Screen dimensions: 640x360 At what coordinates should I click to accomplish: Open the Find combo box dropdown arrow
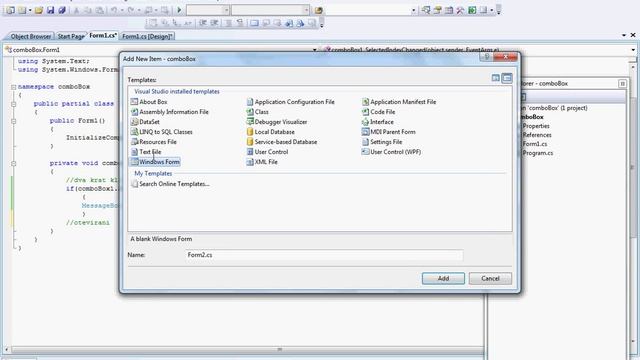[413, 10]
